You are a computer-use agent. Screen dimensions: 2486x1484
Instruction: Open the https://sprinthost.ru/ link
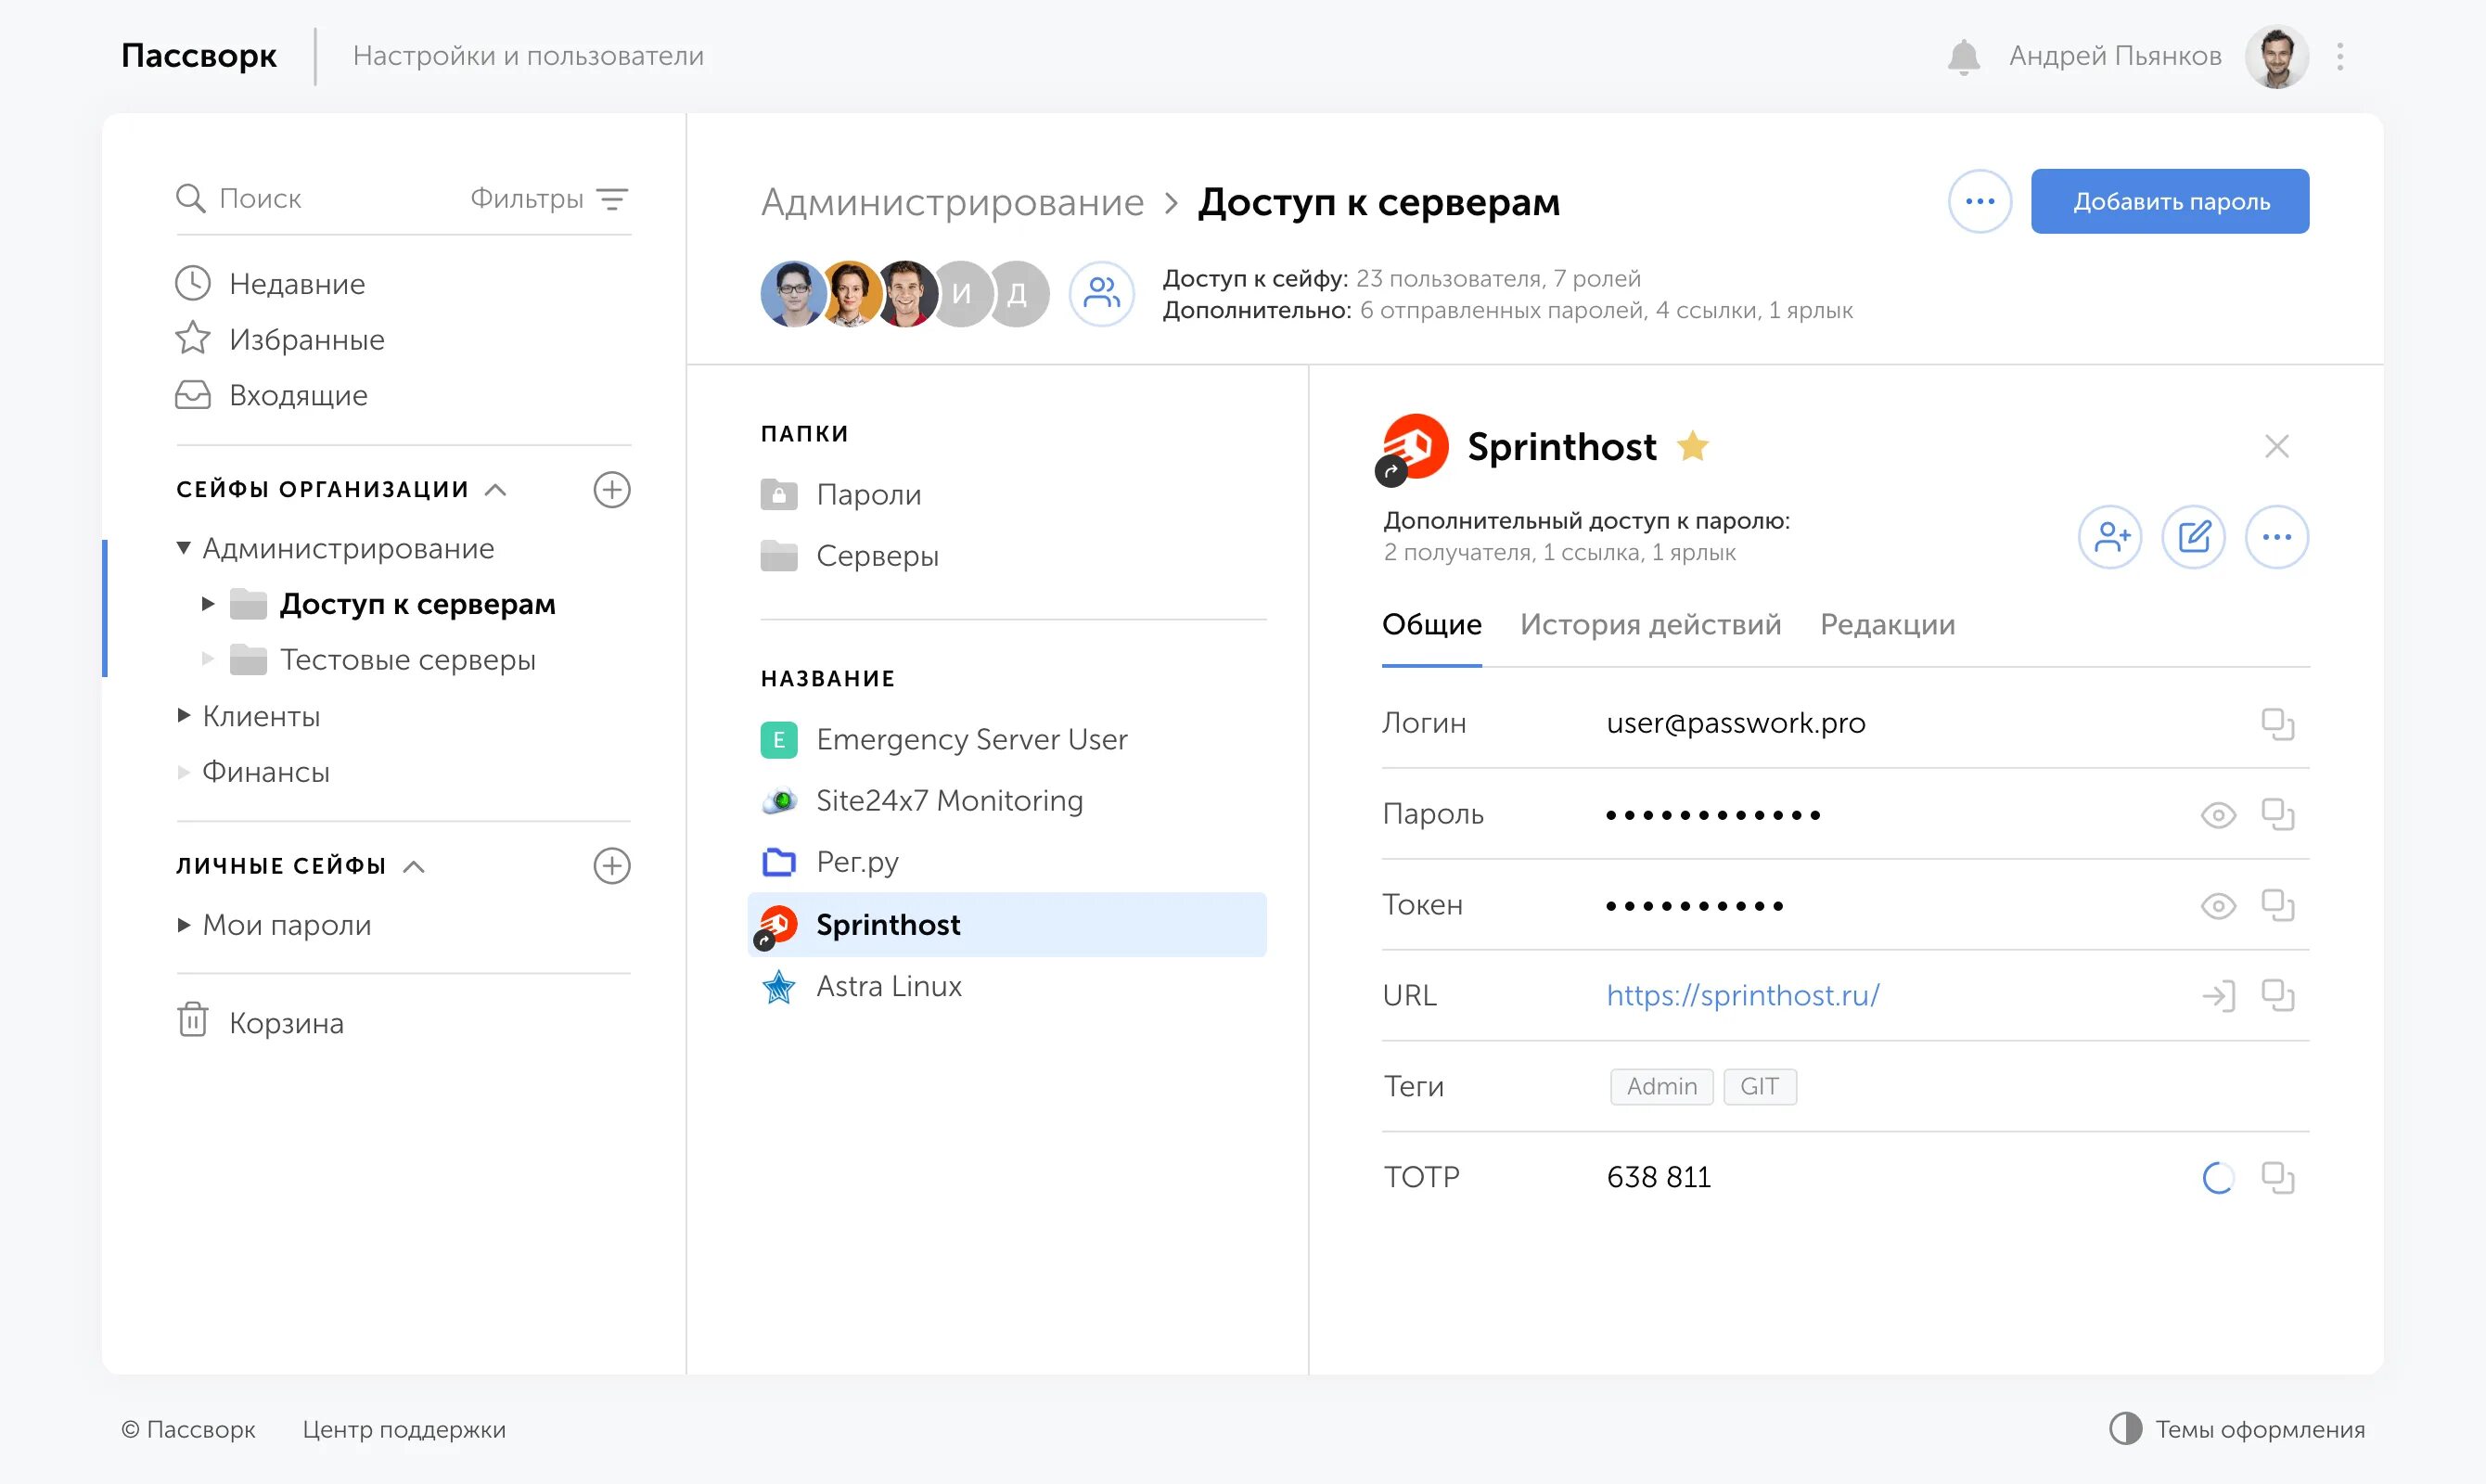[x=1742, y=996]
